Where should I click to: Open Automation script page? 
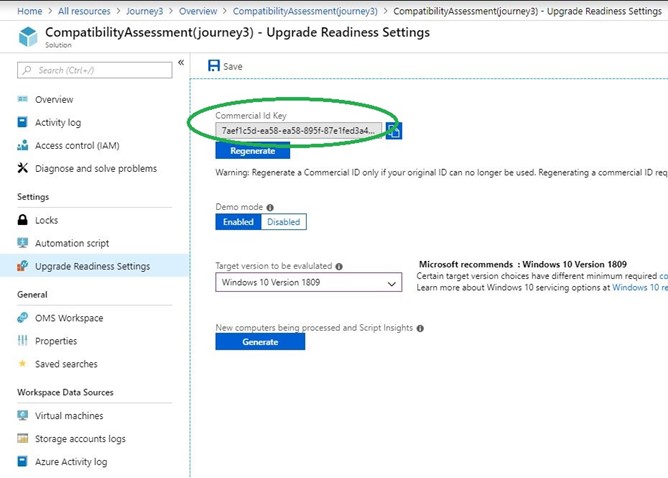[x=71, y=243]
